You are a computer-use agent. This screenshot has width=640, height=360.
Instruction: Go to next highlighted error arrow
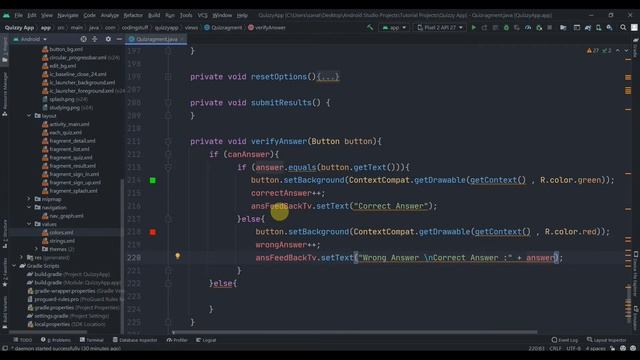tap(626, 51)
